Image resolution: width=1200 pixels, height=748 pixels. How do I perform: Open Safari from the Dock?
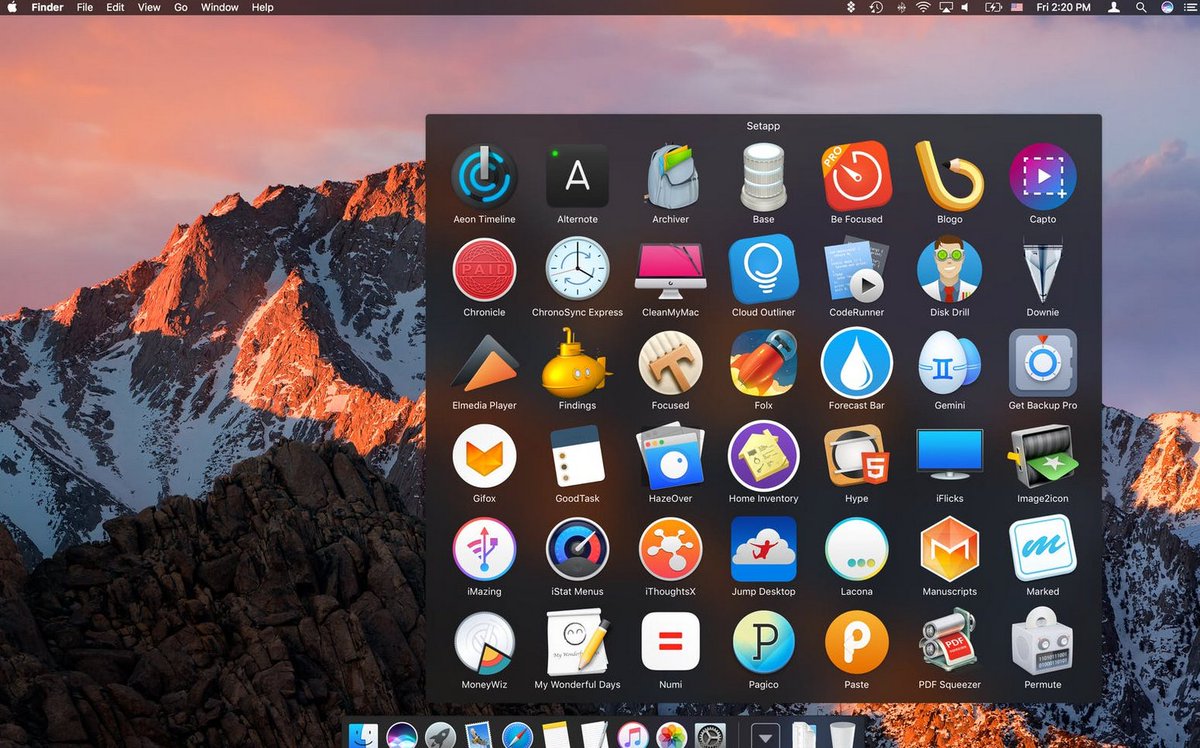pyautogui.click(x=518, y=737)
